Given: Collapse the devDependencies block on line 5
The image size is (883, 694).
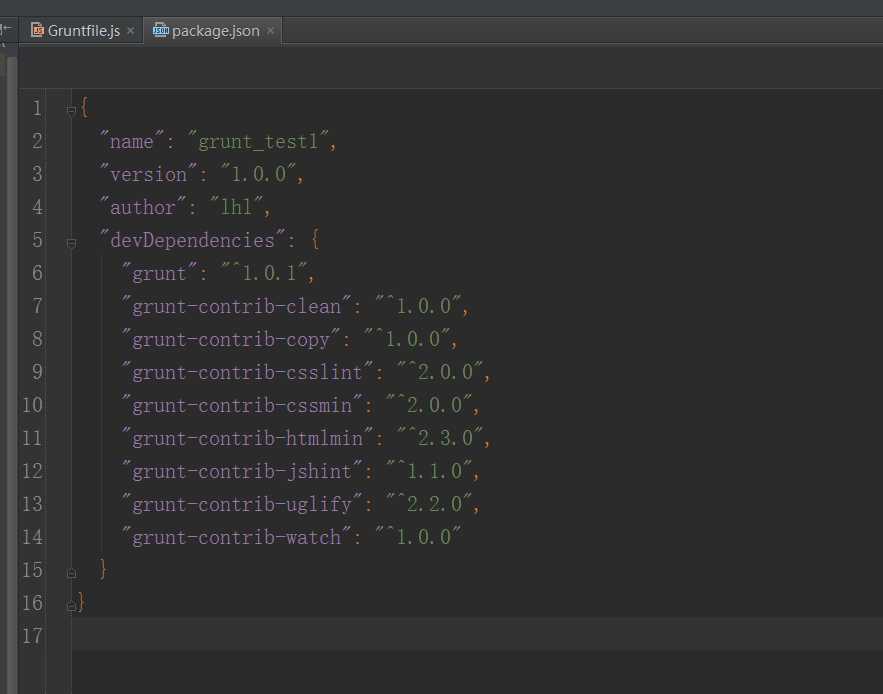Looking at the screenshot, I should pos(71,243).
